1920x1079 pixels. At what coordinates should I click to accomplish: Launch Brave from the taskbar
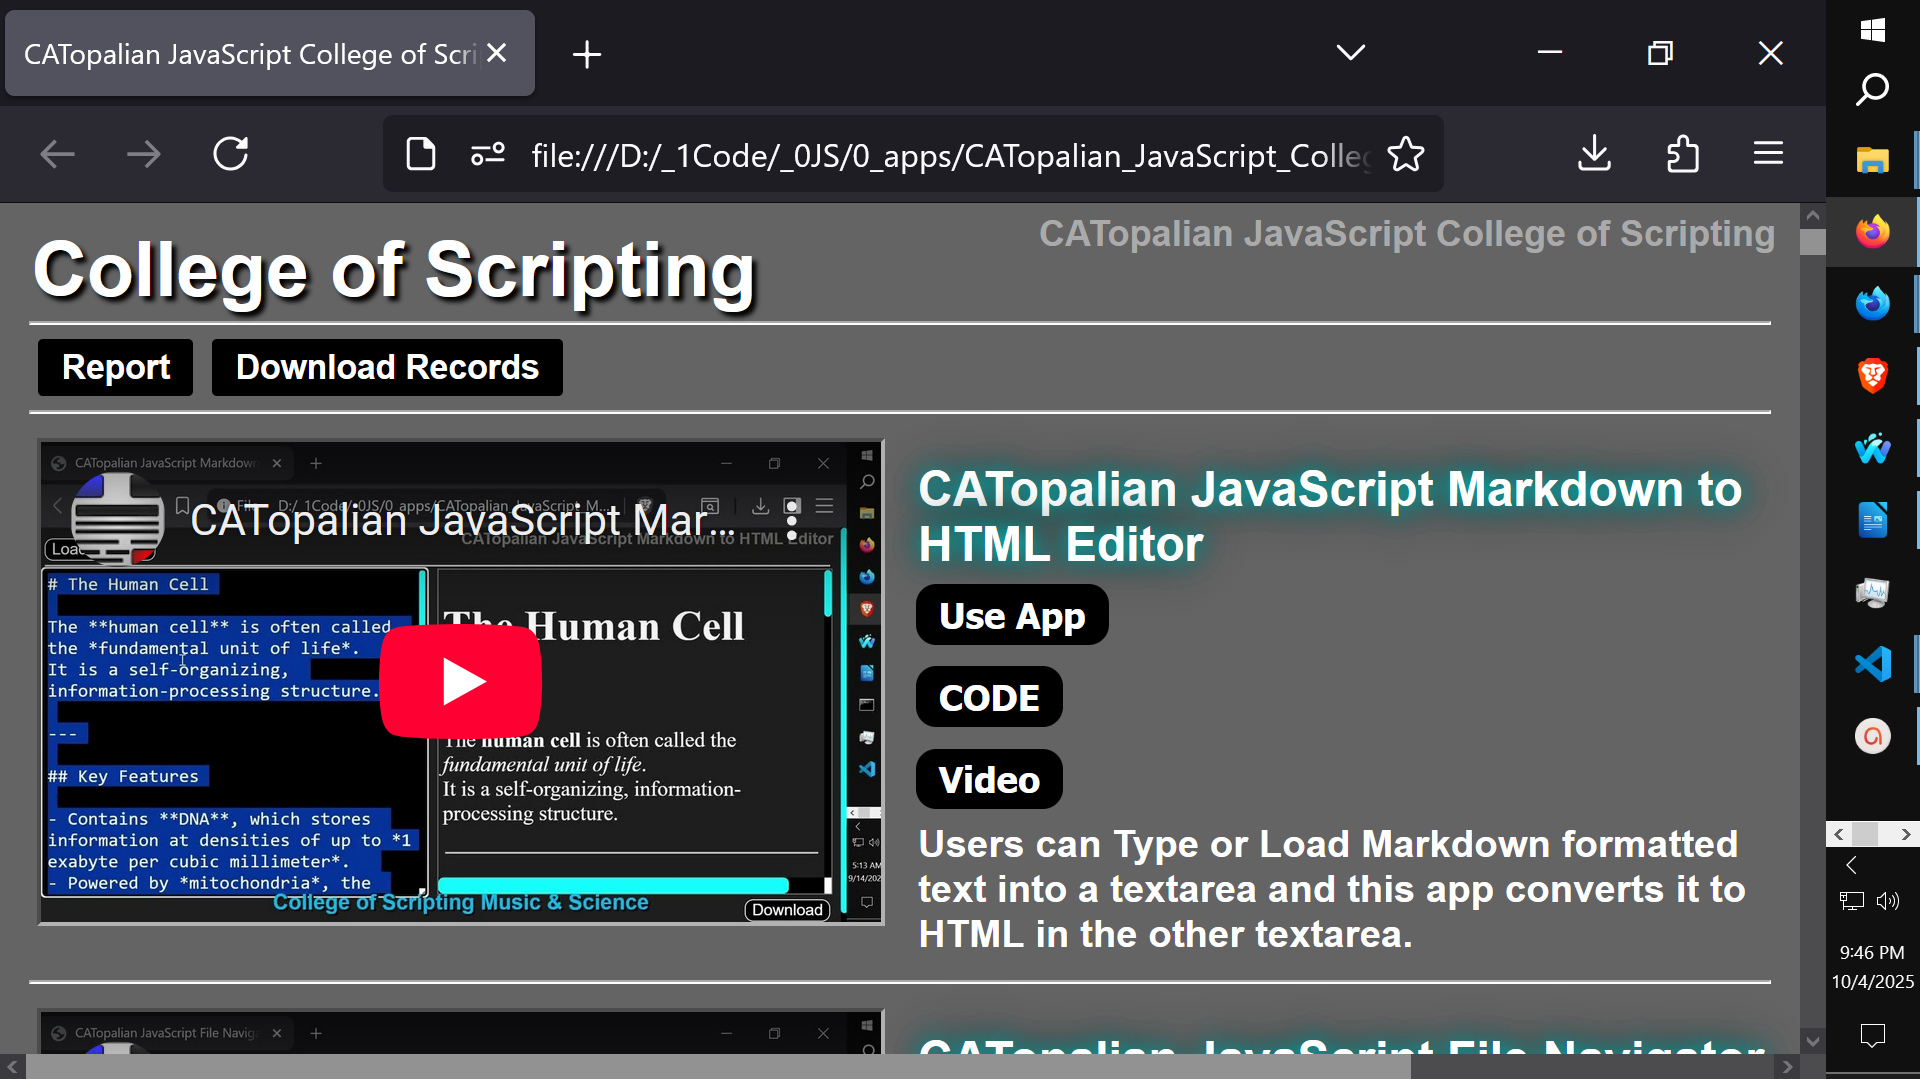pos(1872,375)
